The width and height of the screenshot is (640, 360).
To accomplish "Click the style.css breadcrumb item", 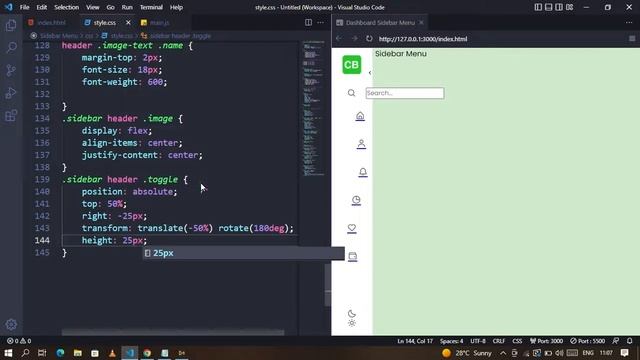I will tap(118, 36).
